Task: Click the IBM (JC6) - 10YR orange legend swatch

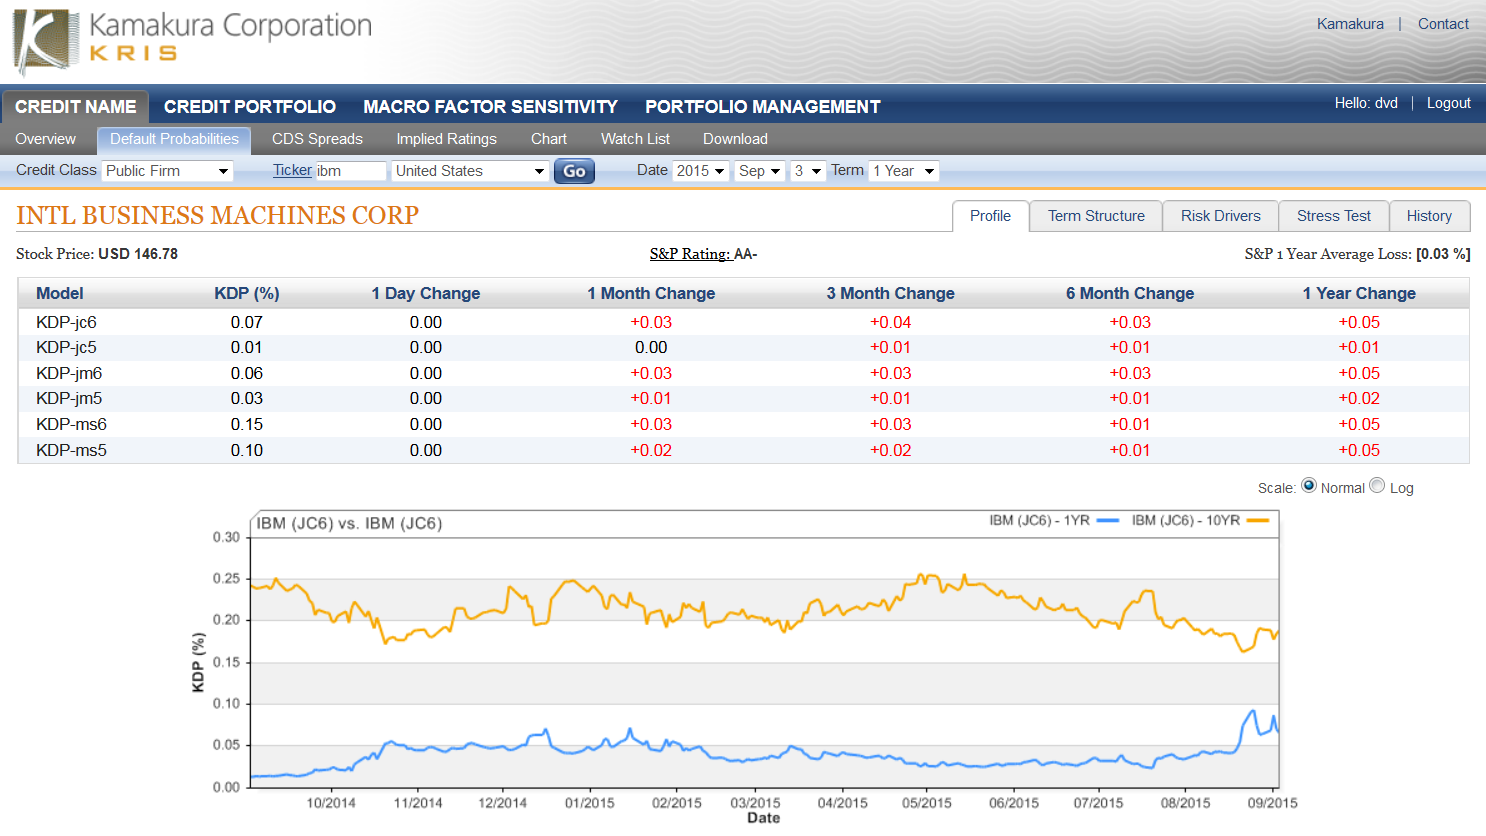Action: 1258,521
